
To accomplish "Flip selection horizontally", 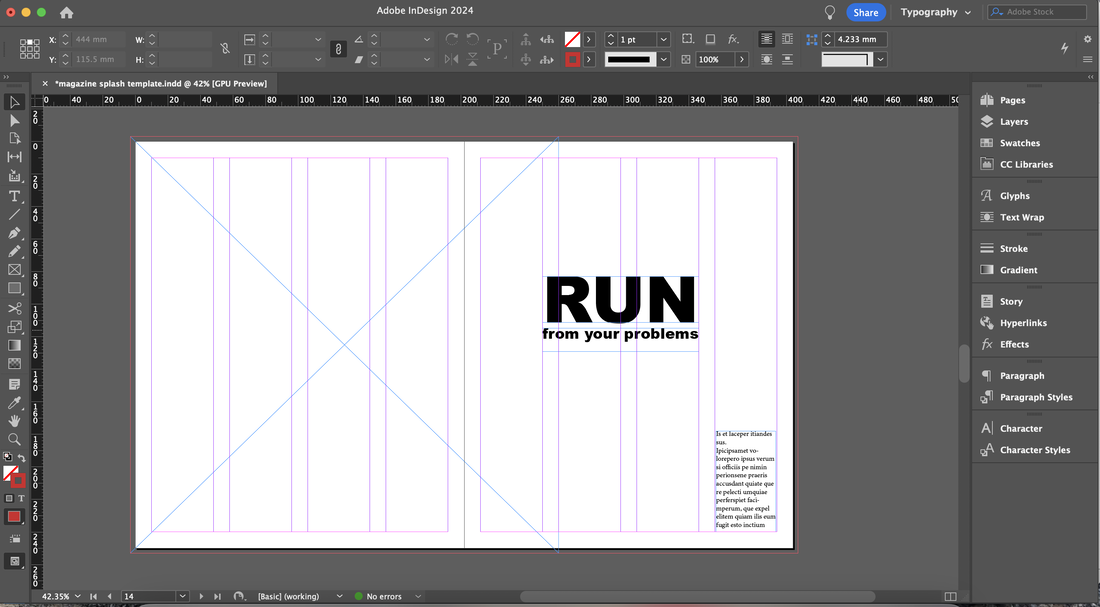I will point(452,60).
